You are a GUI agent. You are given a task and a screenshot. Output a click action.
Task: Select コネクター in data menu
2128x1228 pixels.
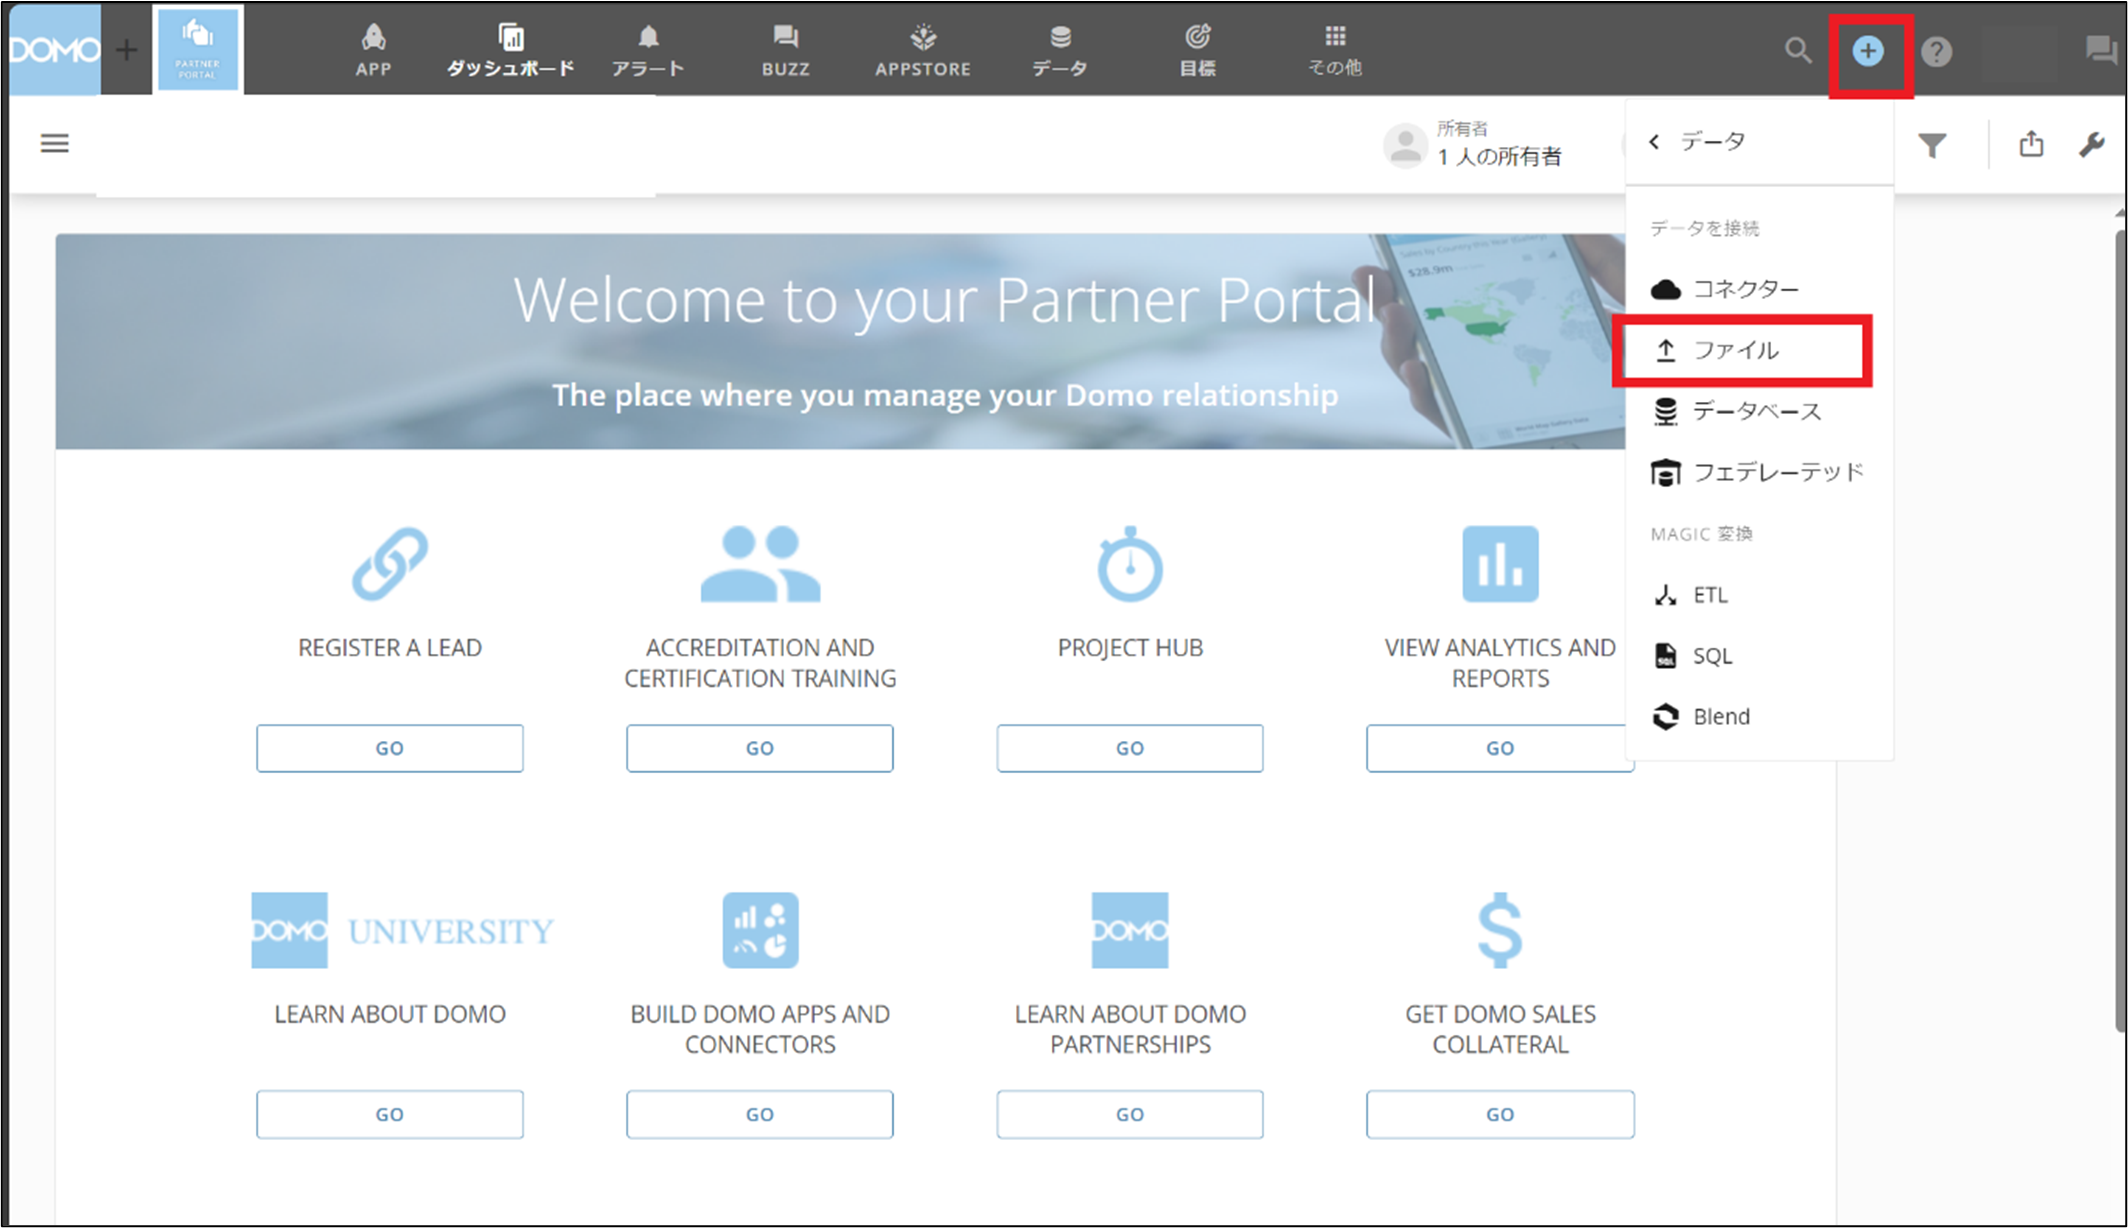click(1759, 289)
